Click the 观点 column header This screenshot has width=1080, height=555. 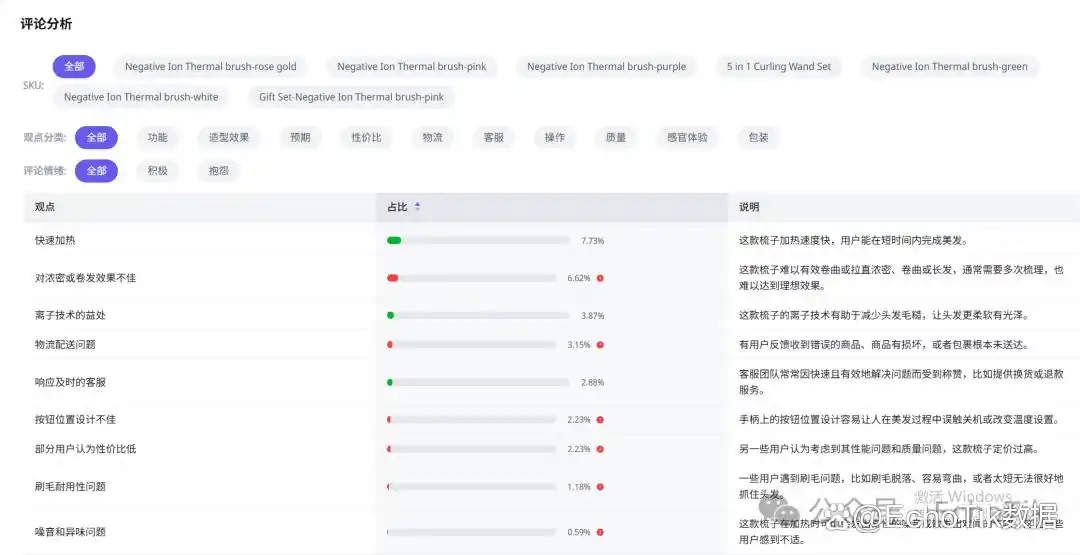click(x=45, y=207)
